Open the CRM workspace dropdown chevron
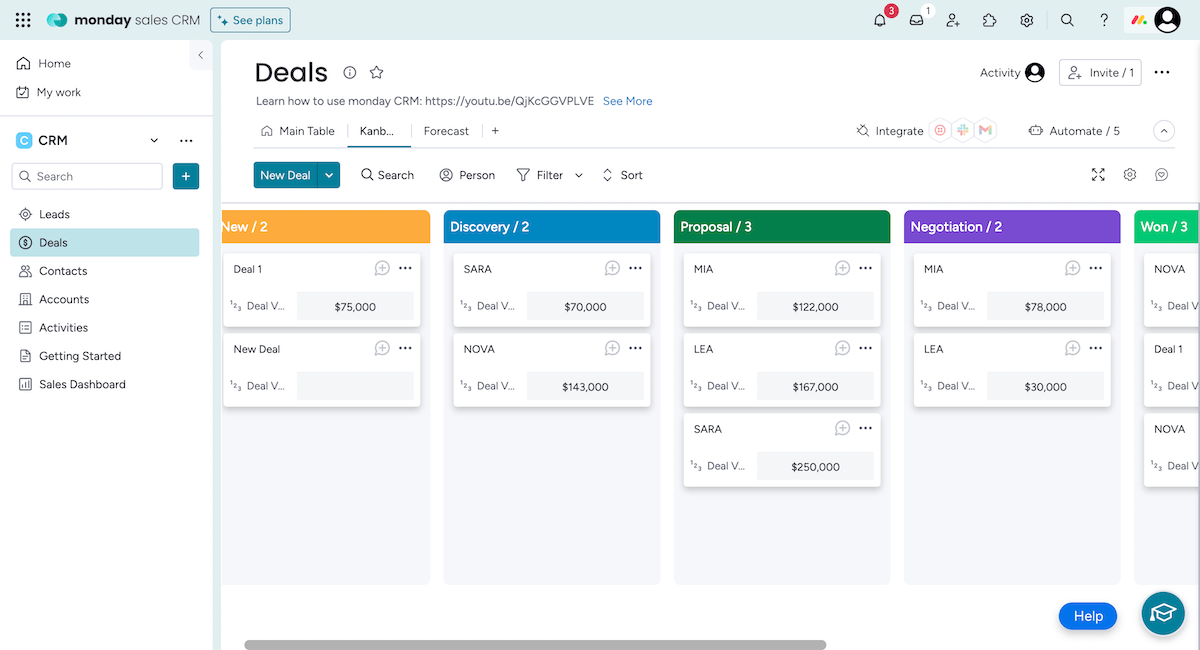This screenshot has width=1200, height=650. click(154, 141)
